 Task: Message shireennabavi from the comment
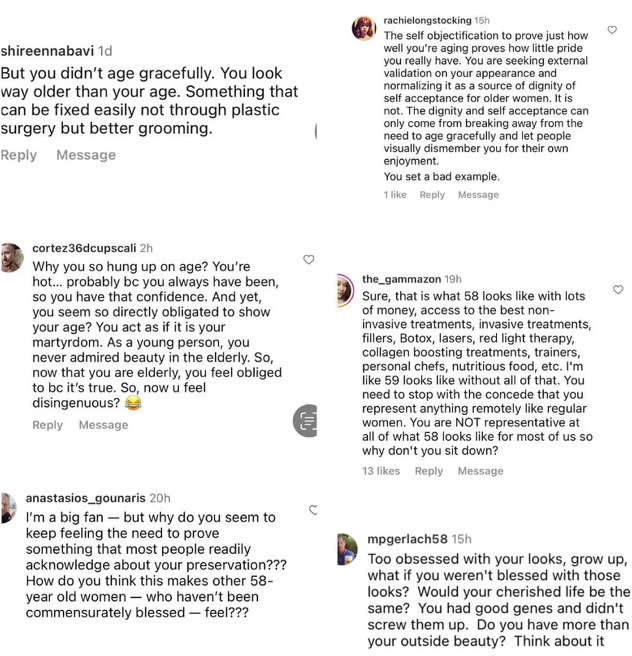[86, 155]
